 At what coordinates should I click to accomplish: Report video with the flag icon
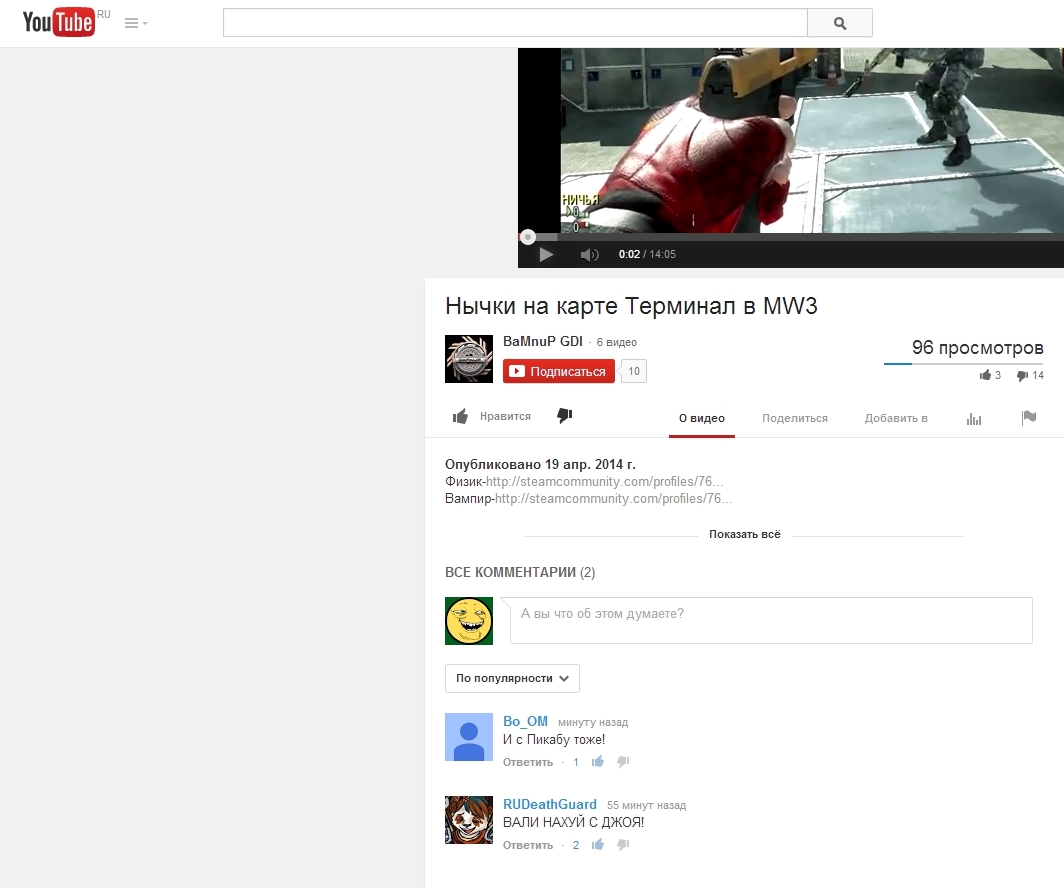1029,418
